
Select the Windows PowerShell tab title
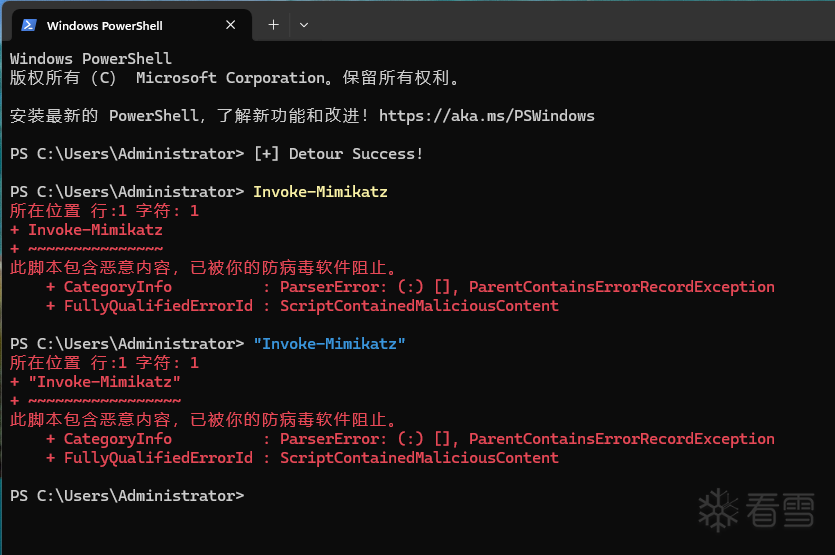(104, 25)
